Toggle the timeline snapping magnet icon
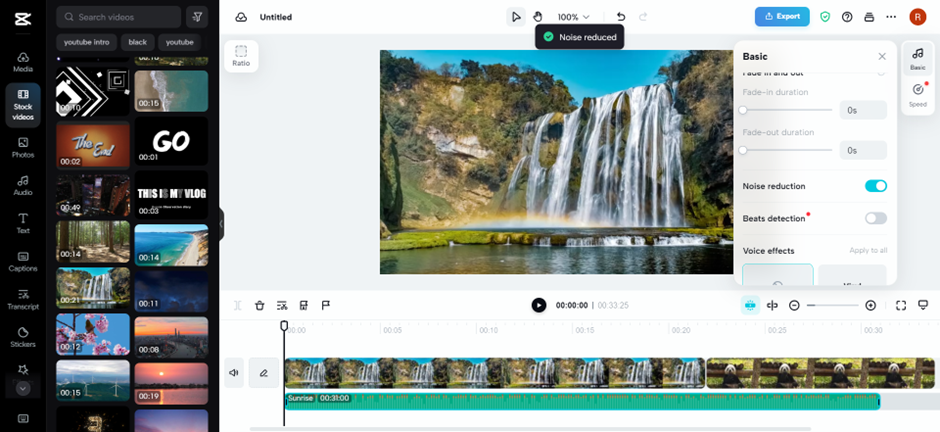The height and width of the screenshot is (432, 940). tap(750, 306)
